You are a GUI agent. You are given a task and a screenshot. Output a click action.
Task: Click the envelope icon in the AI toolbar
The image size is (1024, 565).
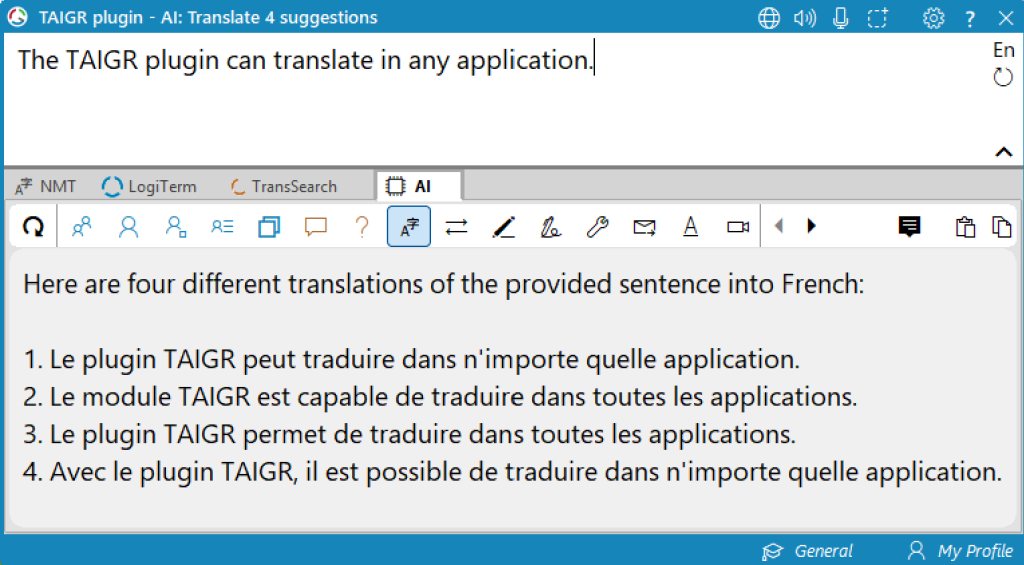coord(644,227)
